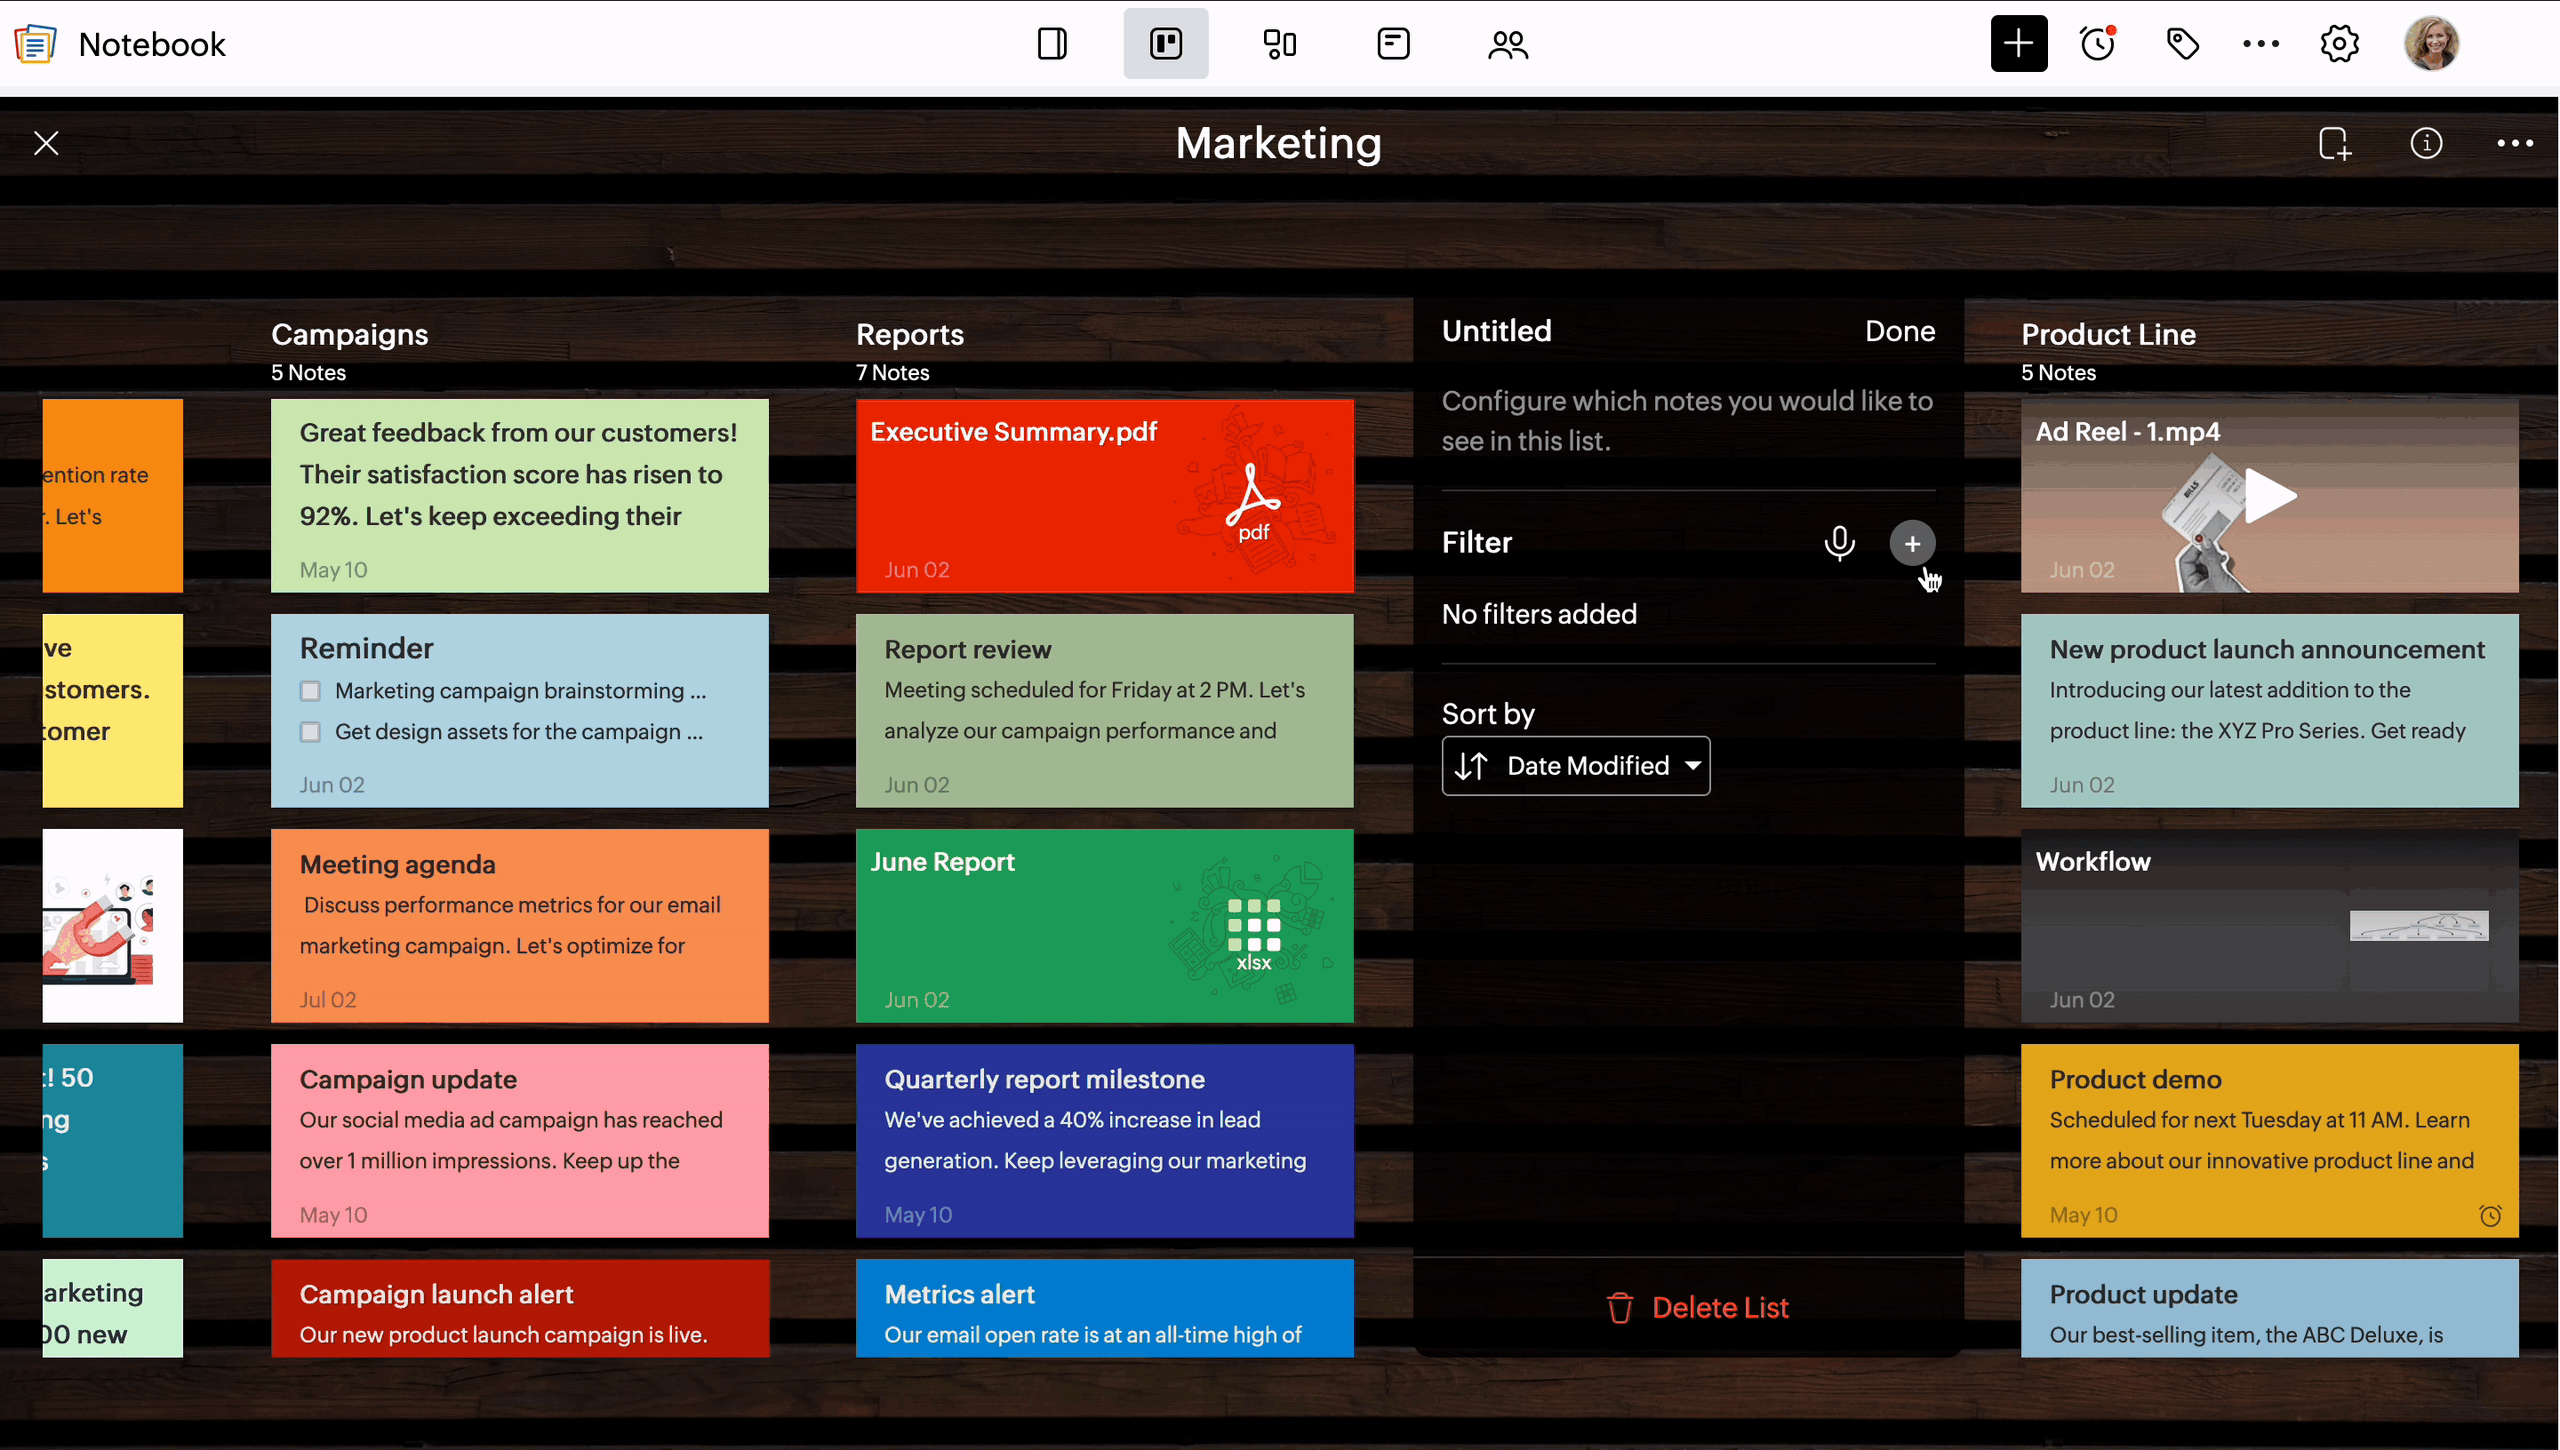Check the Marketing campaign brainstorming checkbox

pos(311,691)
